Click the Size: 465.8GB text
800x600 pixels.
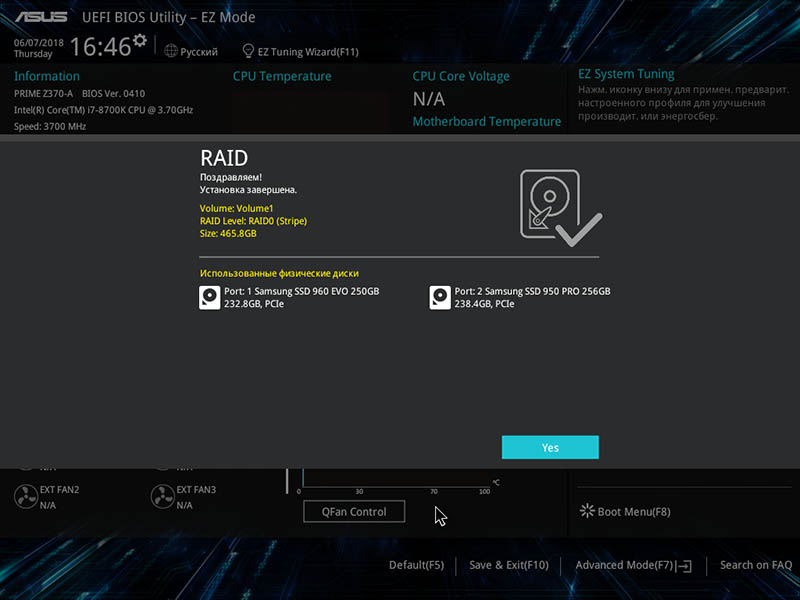(228, 233)
